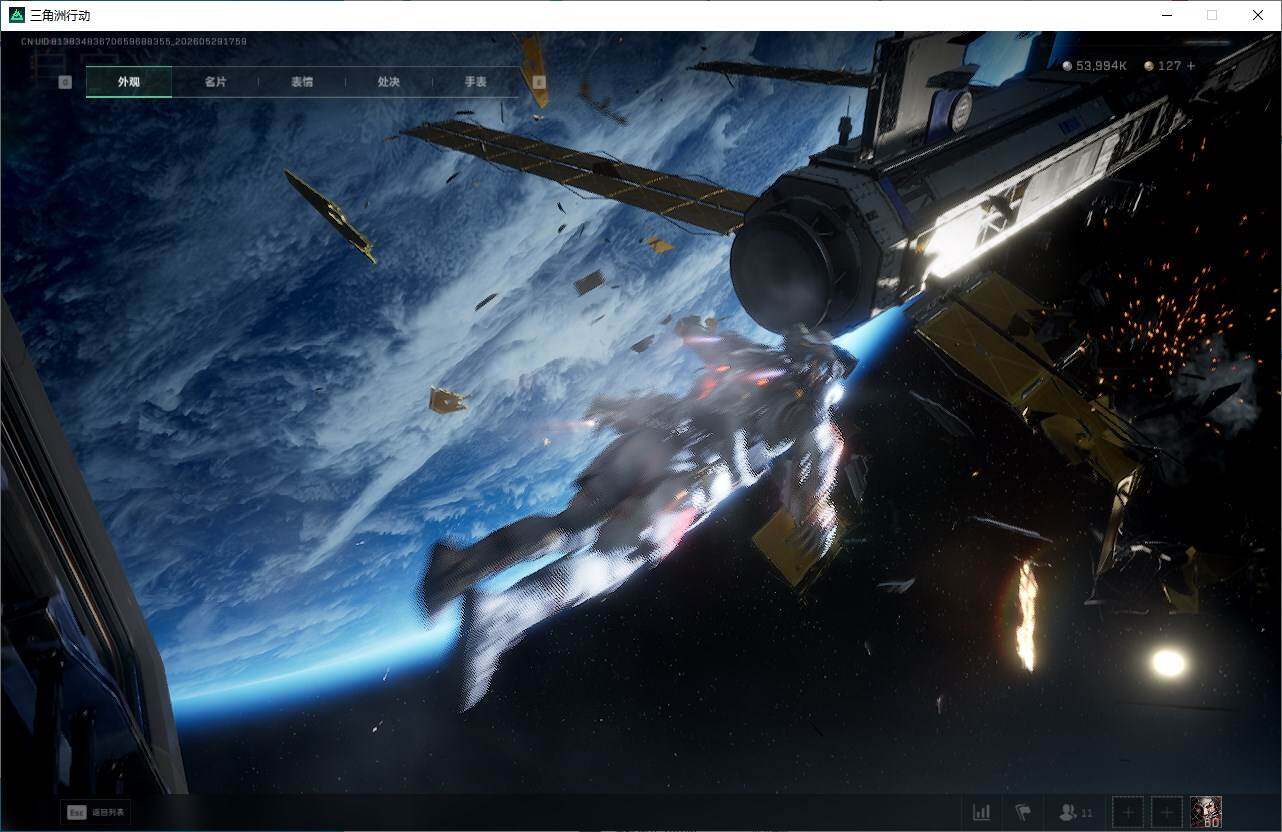Click the E key next-tab icon
This screenshot has height=832, width=1282.
click(x=539, y=82)
